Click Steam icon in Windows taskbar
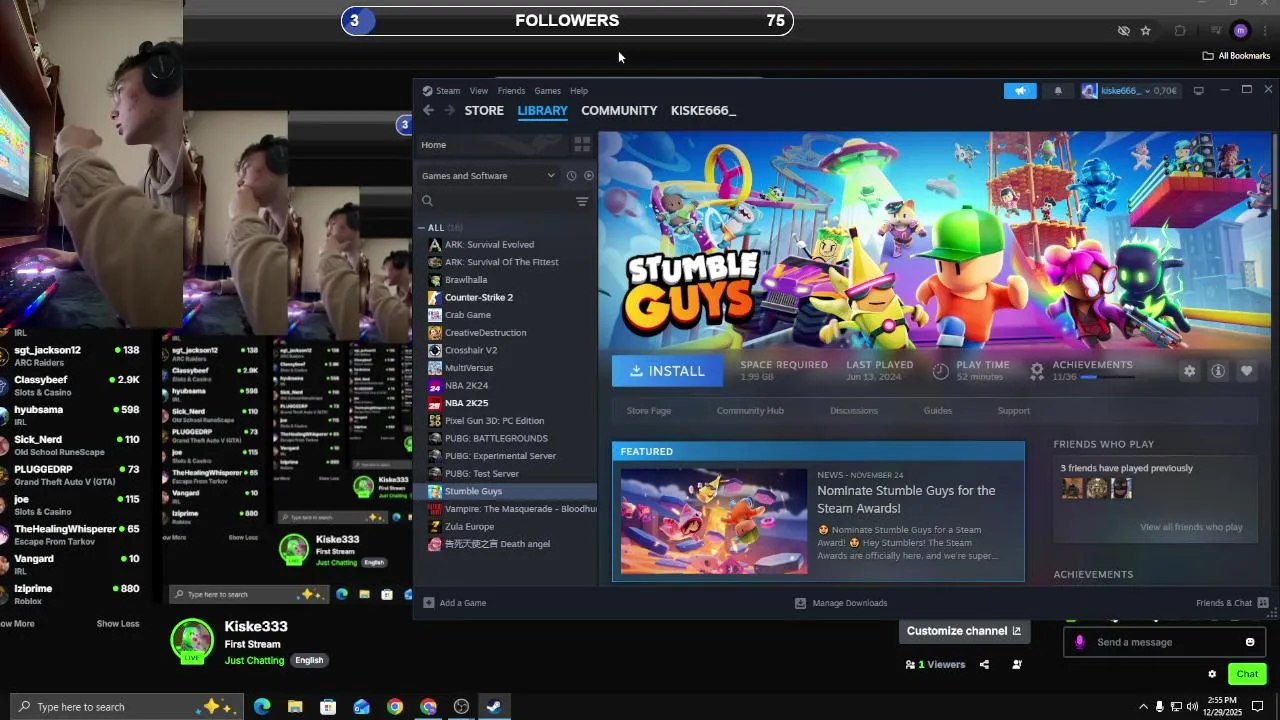The height and width of the screenshot is (720, 1280). pyautogui.click(x=494, y=707)
